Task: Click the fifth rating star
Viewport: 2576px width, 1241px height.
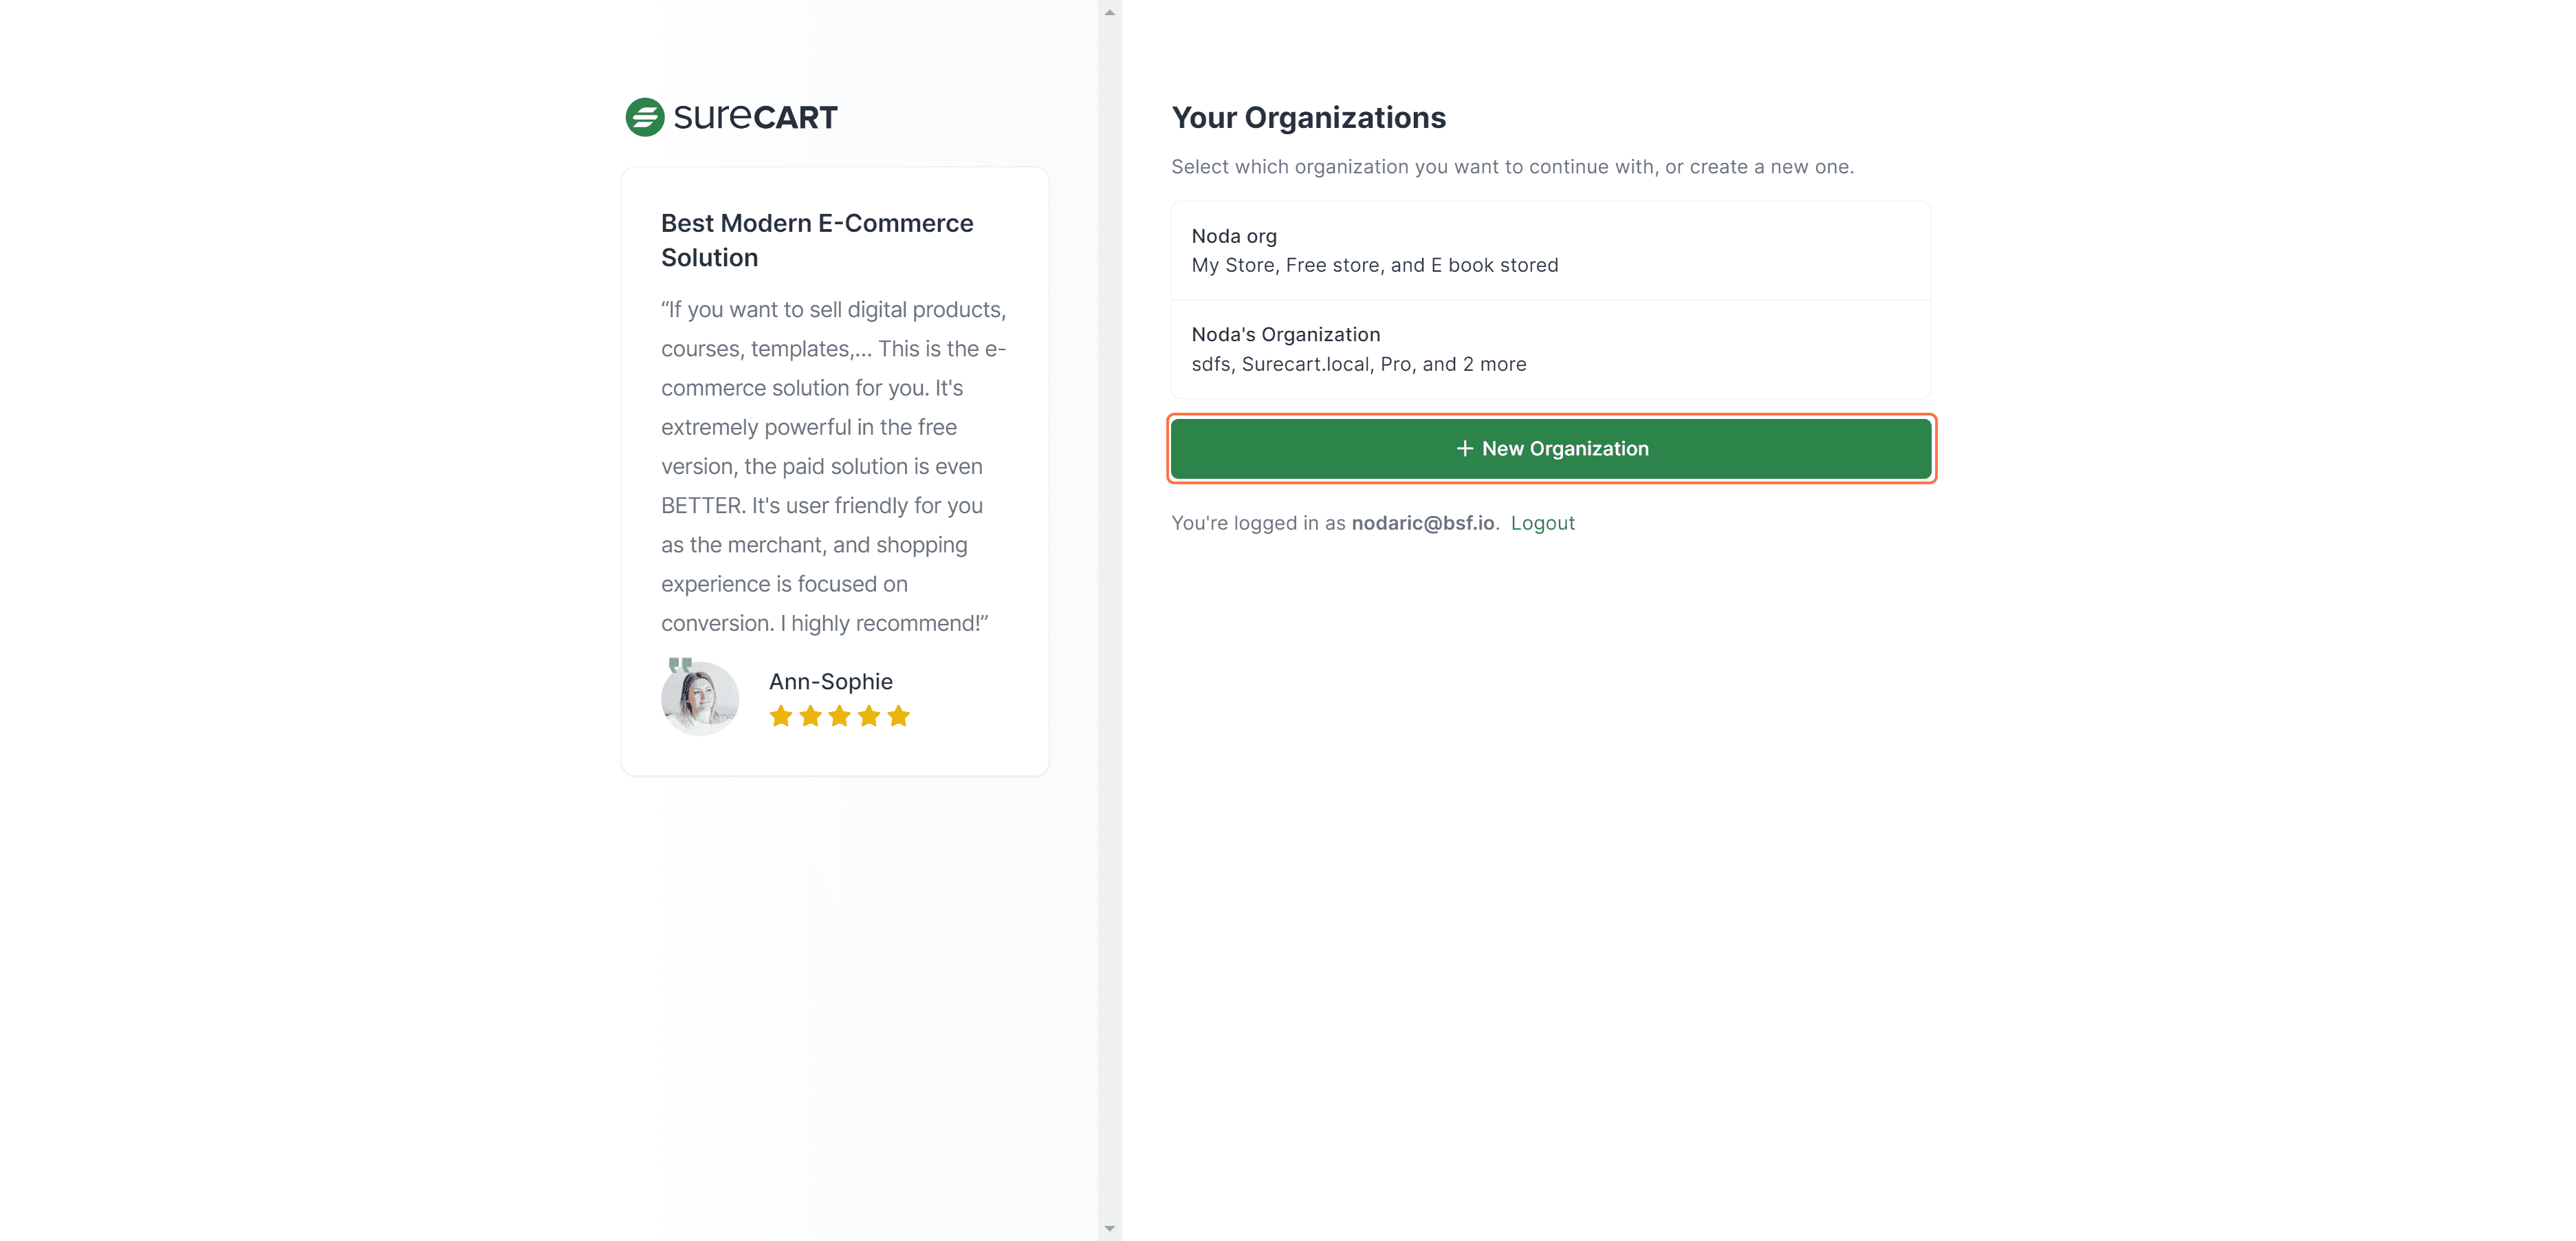Action: click(898, 716)
